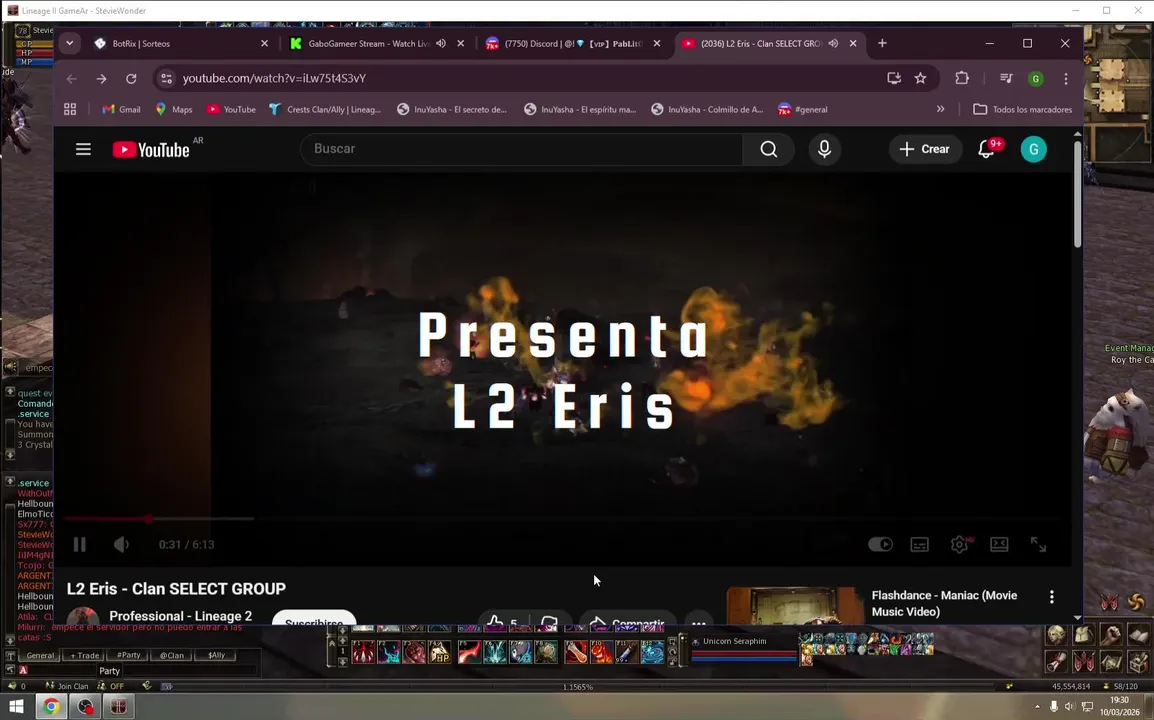Mute the L2 Eris YouTube tab audio
This screenshot has width=1154, height=720.
[x=833, y=43]
